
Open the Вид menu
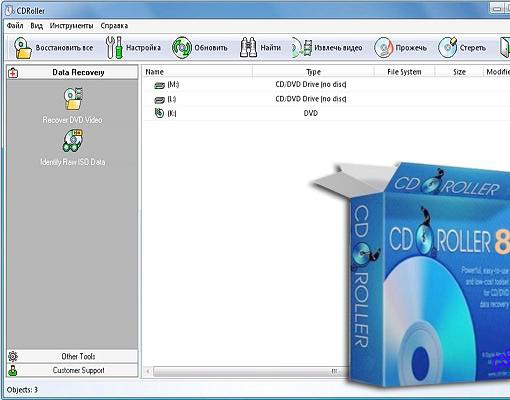[37, 26]
